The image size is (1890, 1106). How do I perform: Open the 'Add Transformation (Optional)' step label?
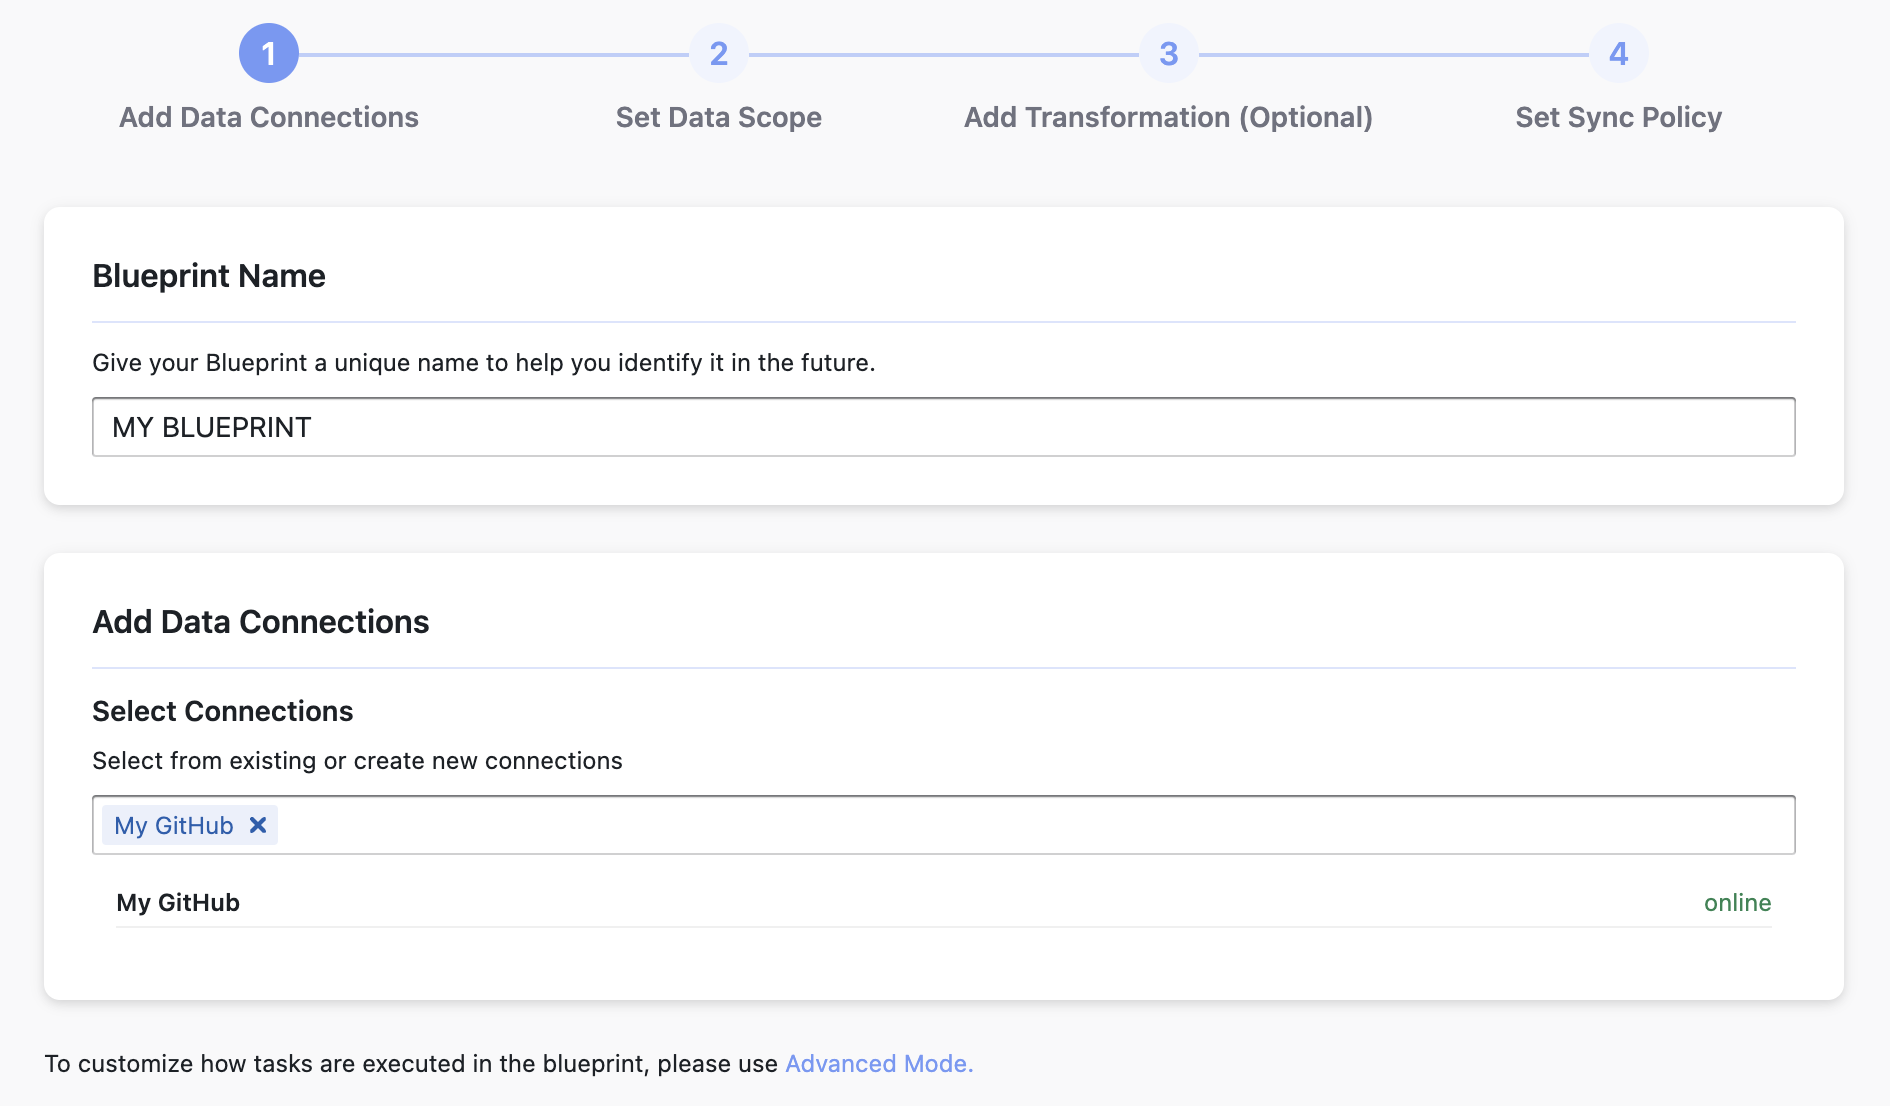tap(1168, 117)
